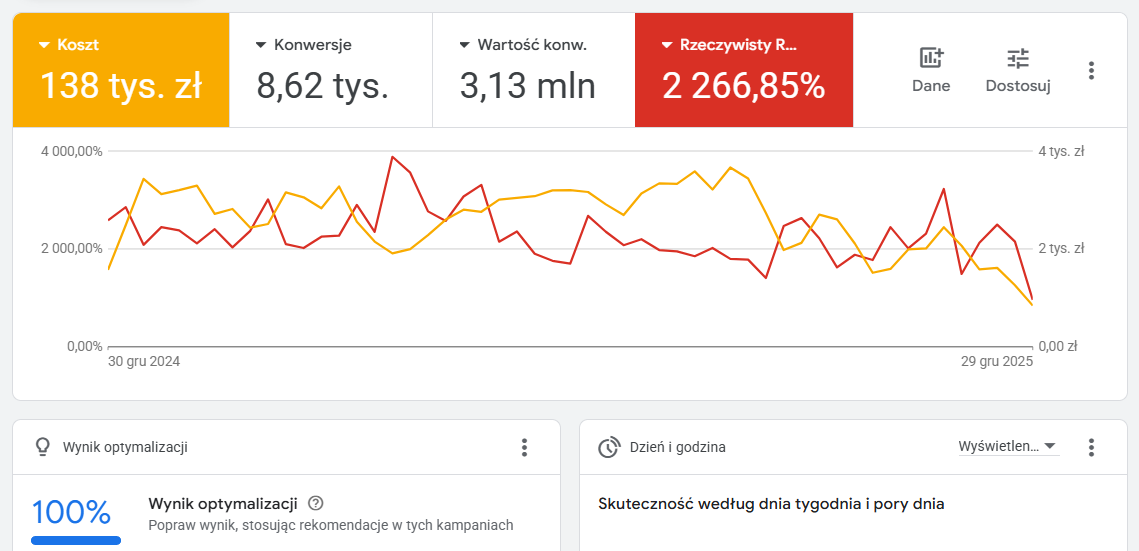This screenshot has height=551, width=1139.
Task: Open the scorecard three-dot overflow menu
Action: [1090, 70]
